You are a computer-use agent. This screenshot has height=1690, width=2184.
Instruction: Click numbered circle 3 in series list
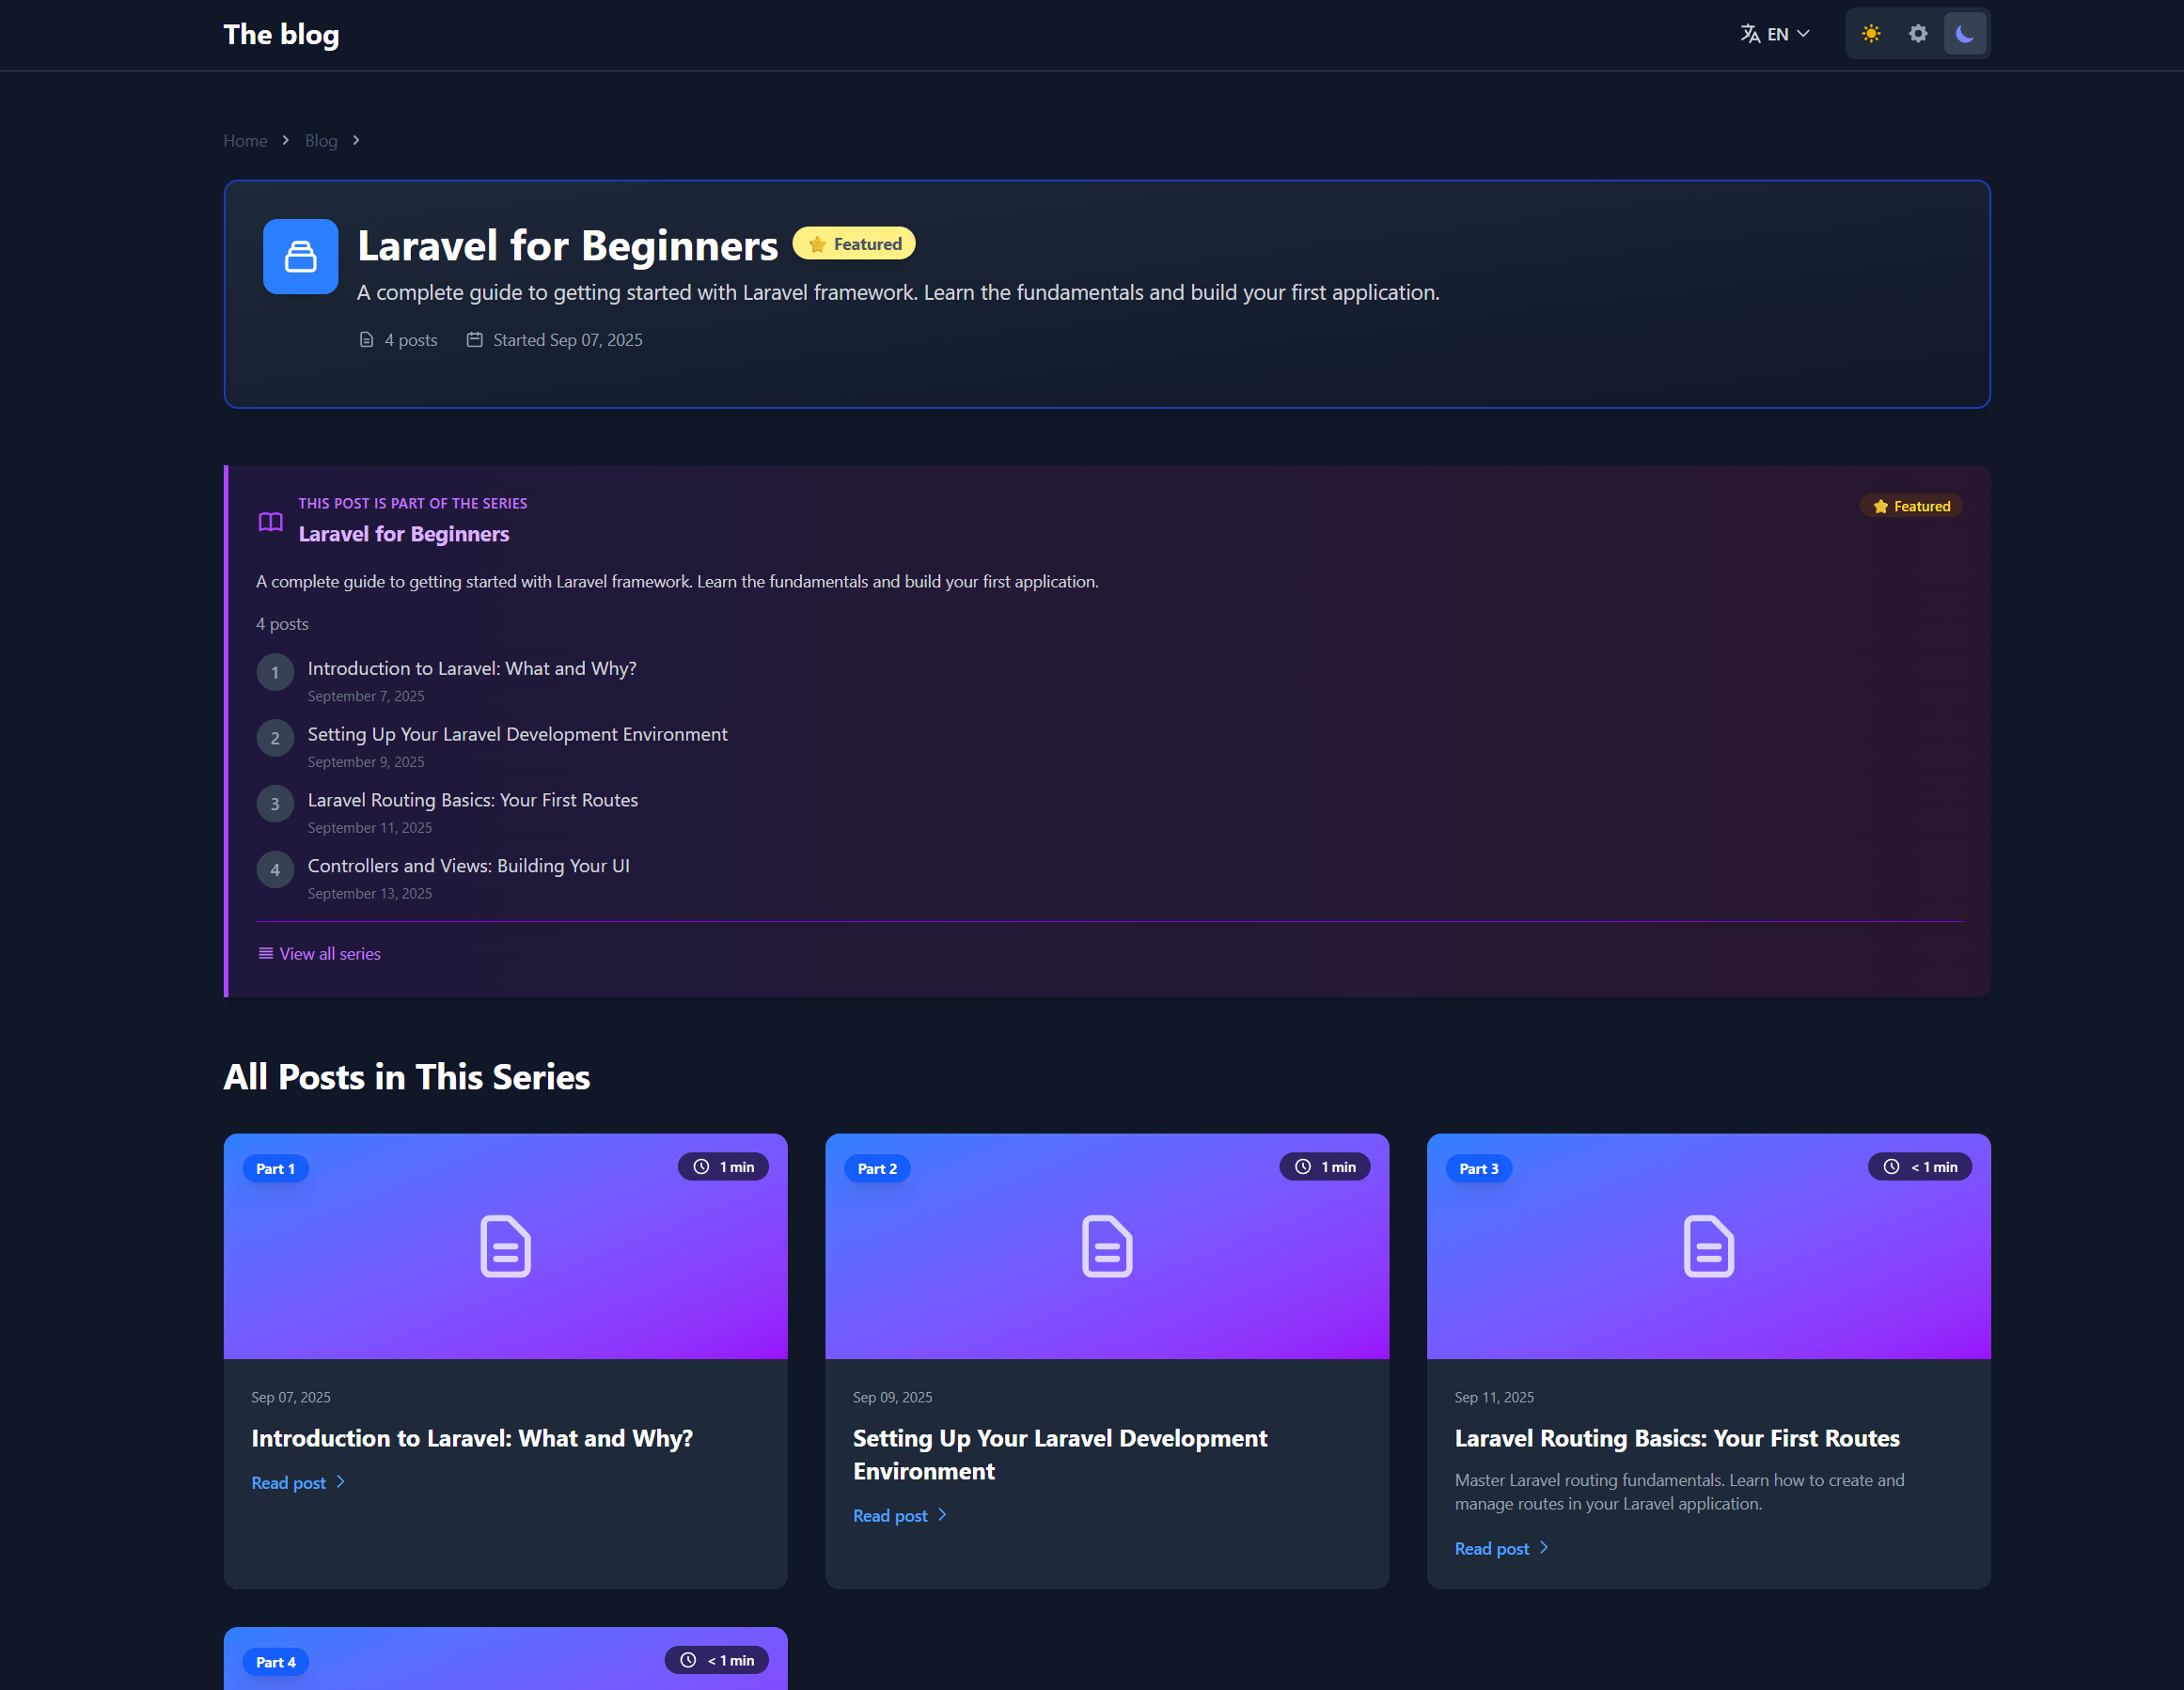tap(275, 804)
